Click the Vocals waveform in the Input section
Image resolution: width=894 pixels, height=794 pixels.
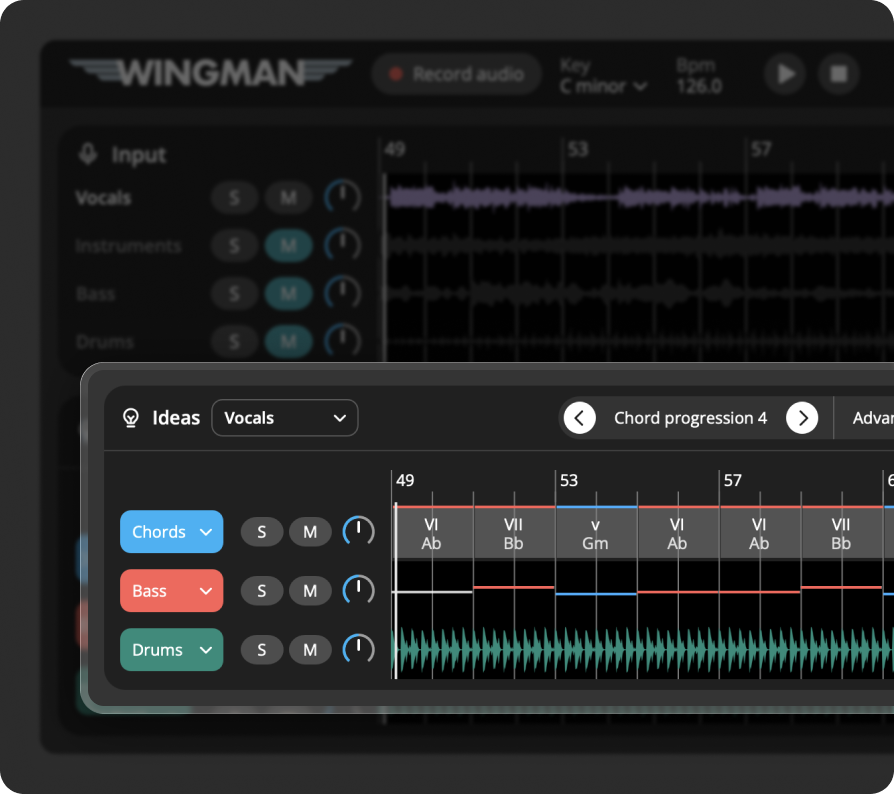coord(640,198)
